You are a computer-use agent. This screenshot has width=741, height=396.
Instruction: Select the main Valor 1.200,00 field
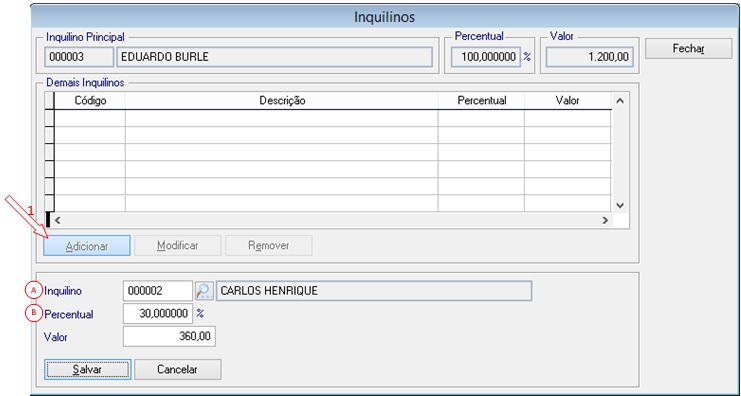point(590,57)
